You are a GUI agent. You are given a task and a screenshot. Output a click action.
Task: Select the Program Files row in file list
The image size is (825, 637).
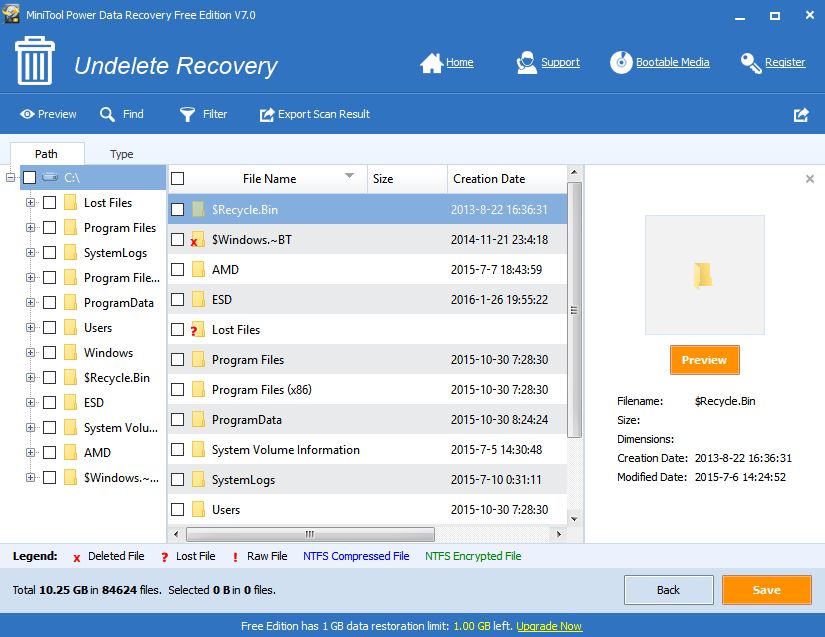pos(367,359)
